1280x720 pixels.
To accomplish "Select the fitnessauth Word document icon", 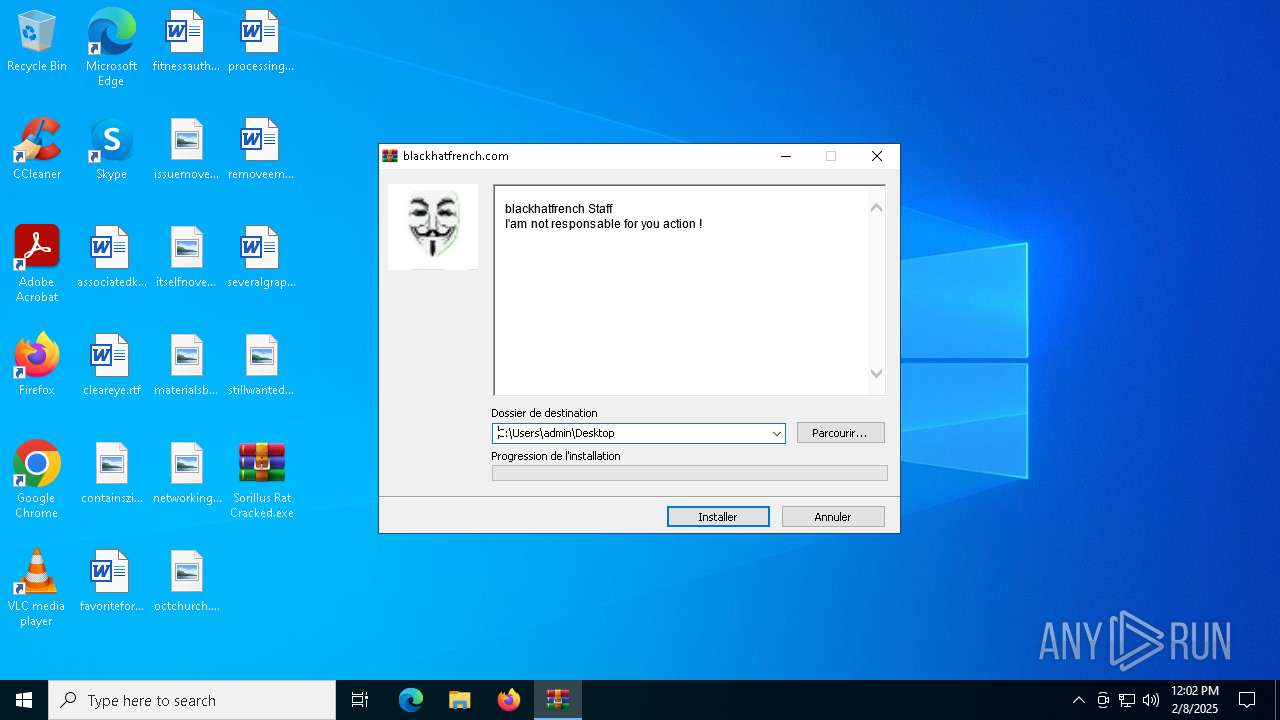I will [186, 41].
